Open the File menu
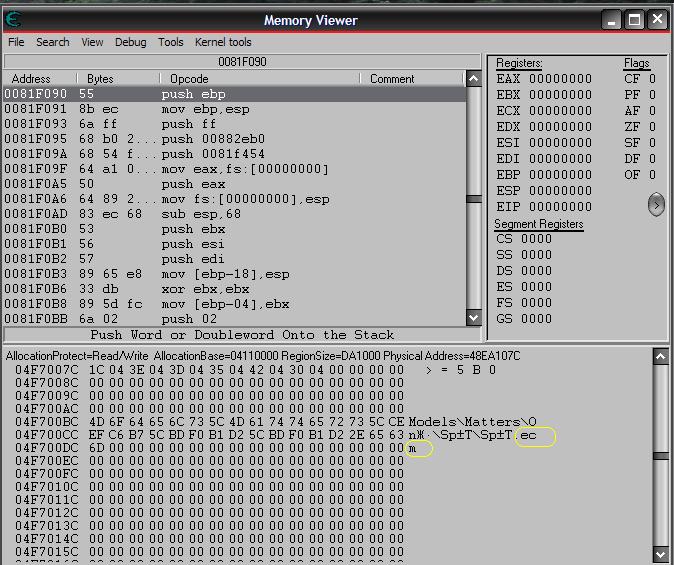This screenshot has width=674, height=565. 16,42
